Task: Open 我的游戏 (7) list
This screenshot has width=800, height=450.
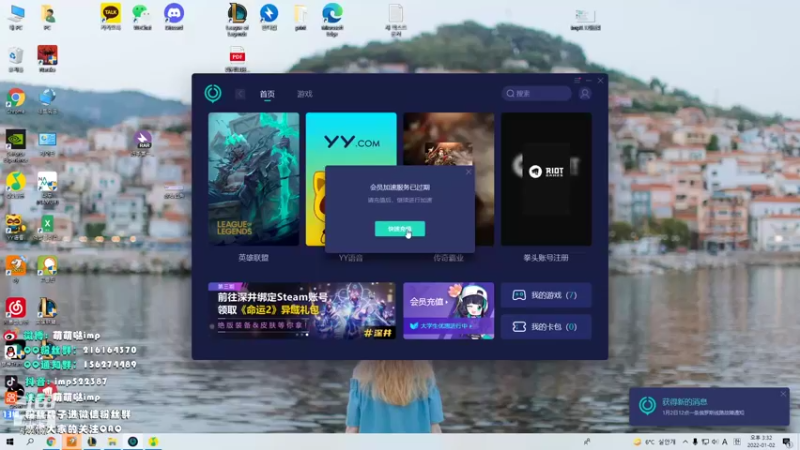Action: [546, 295]
